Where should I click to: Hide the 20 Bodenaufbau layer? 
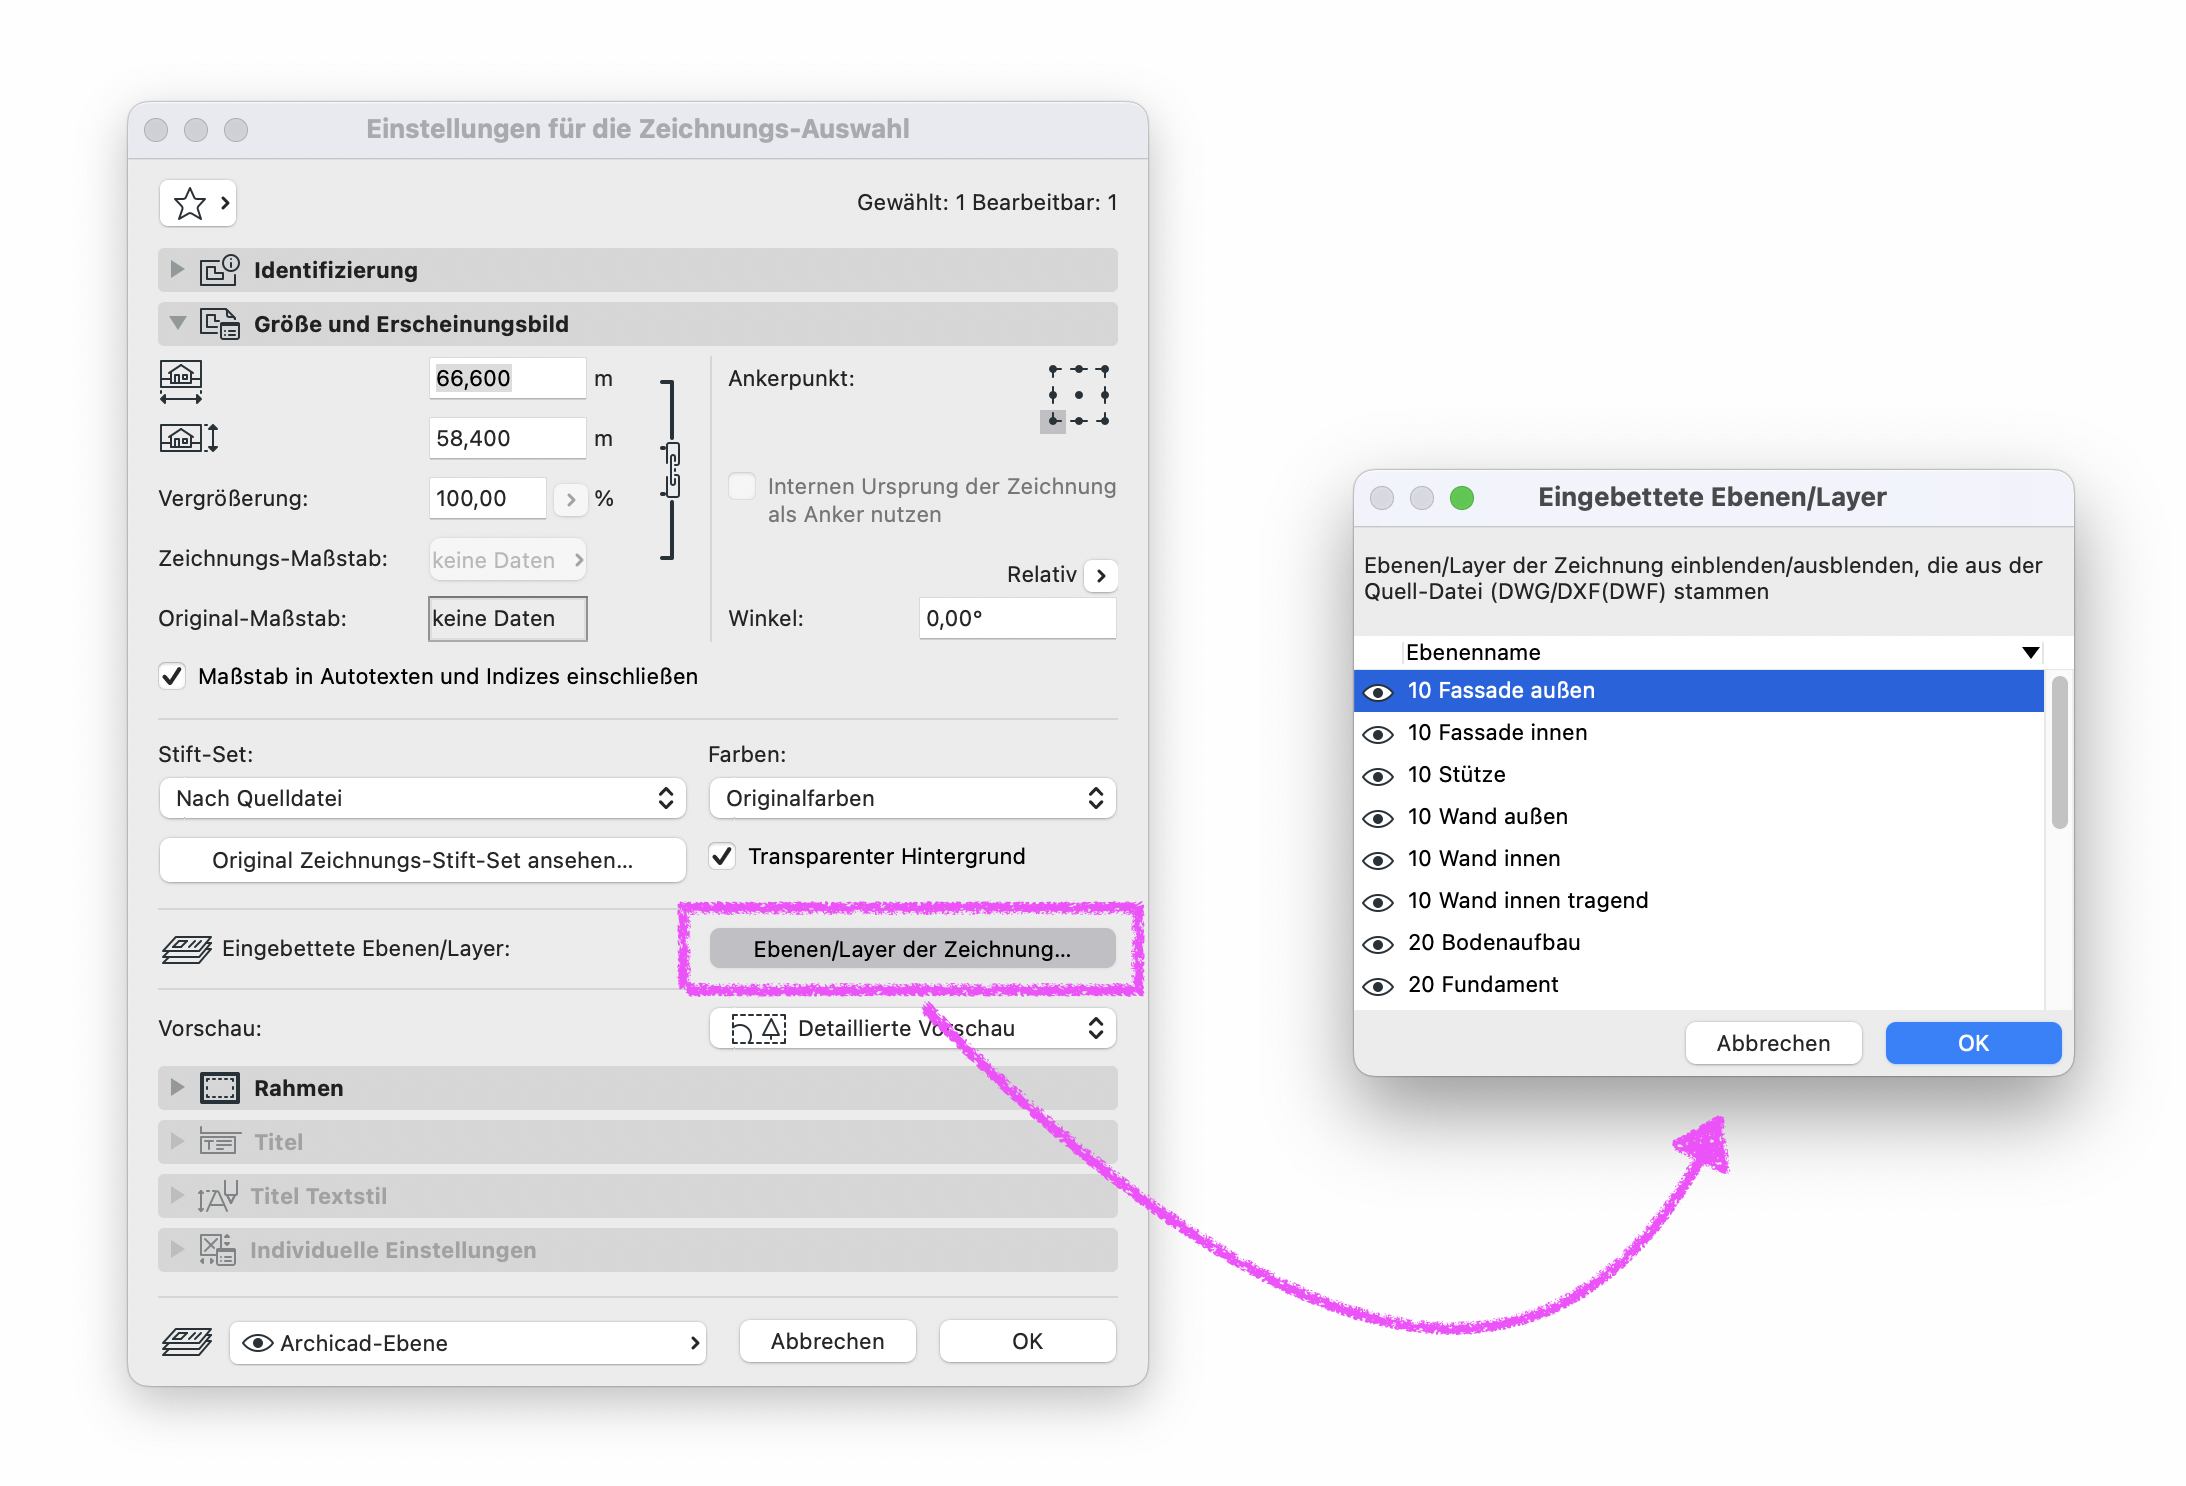(1378, 944)
